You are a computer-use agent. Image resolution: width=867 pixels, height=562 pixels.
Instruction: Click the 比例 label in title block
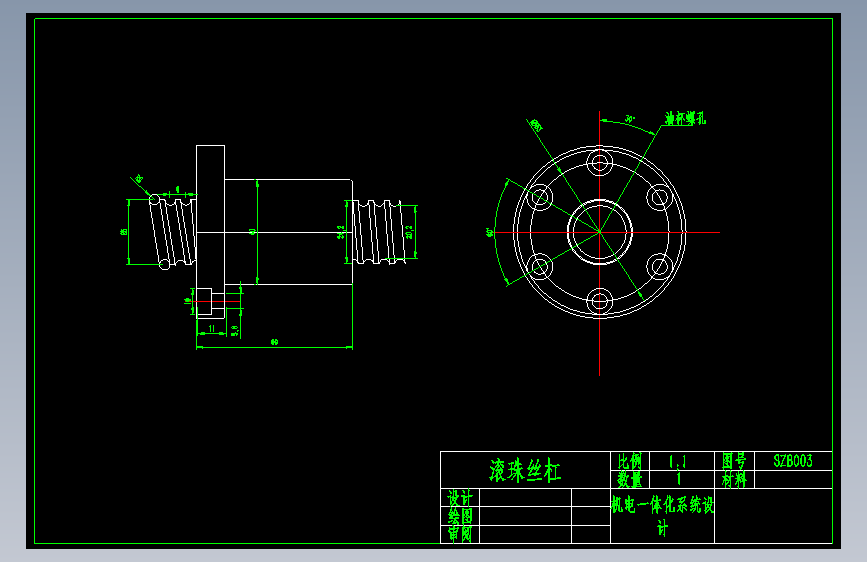coord(630,461)
